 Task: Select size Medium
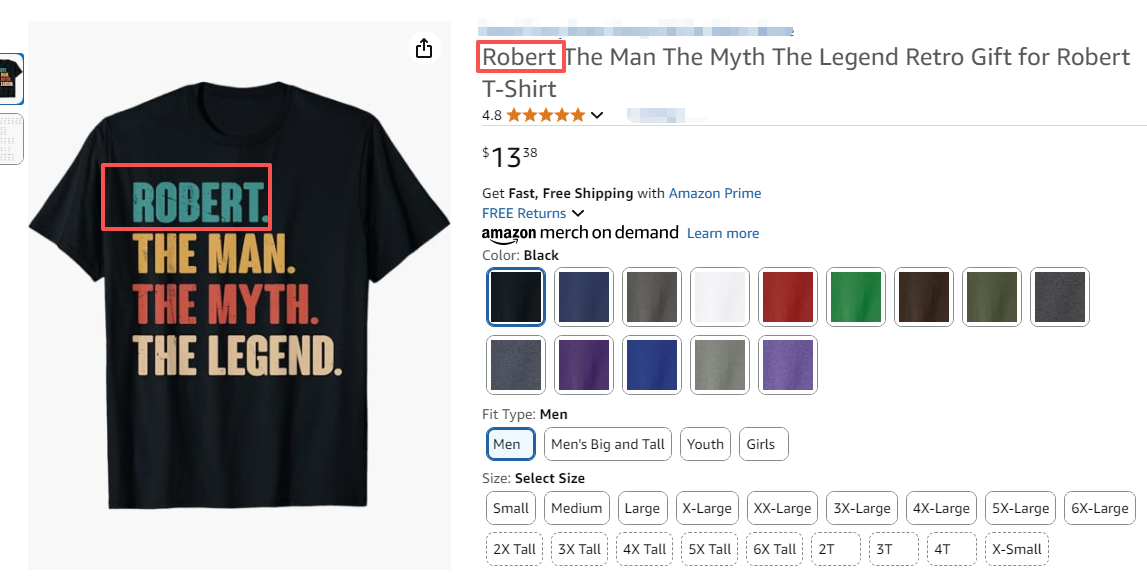coord(577,508)
